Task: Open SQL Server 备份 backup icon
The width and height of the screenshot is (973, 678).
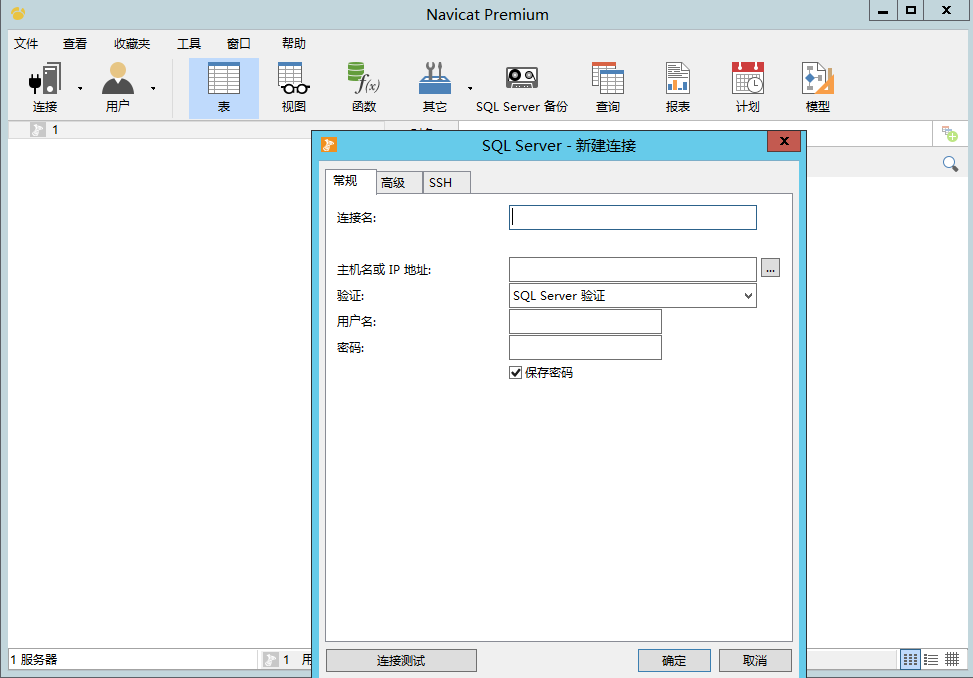Action: pos(521,87)
